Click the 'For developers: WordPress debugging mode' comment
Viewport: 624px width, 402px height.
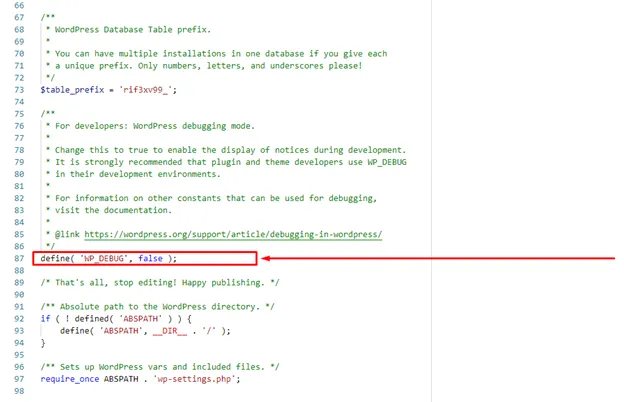click(x=155, y=126)
